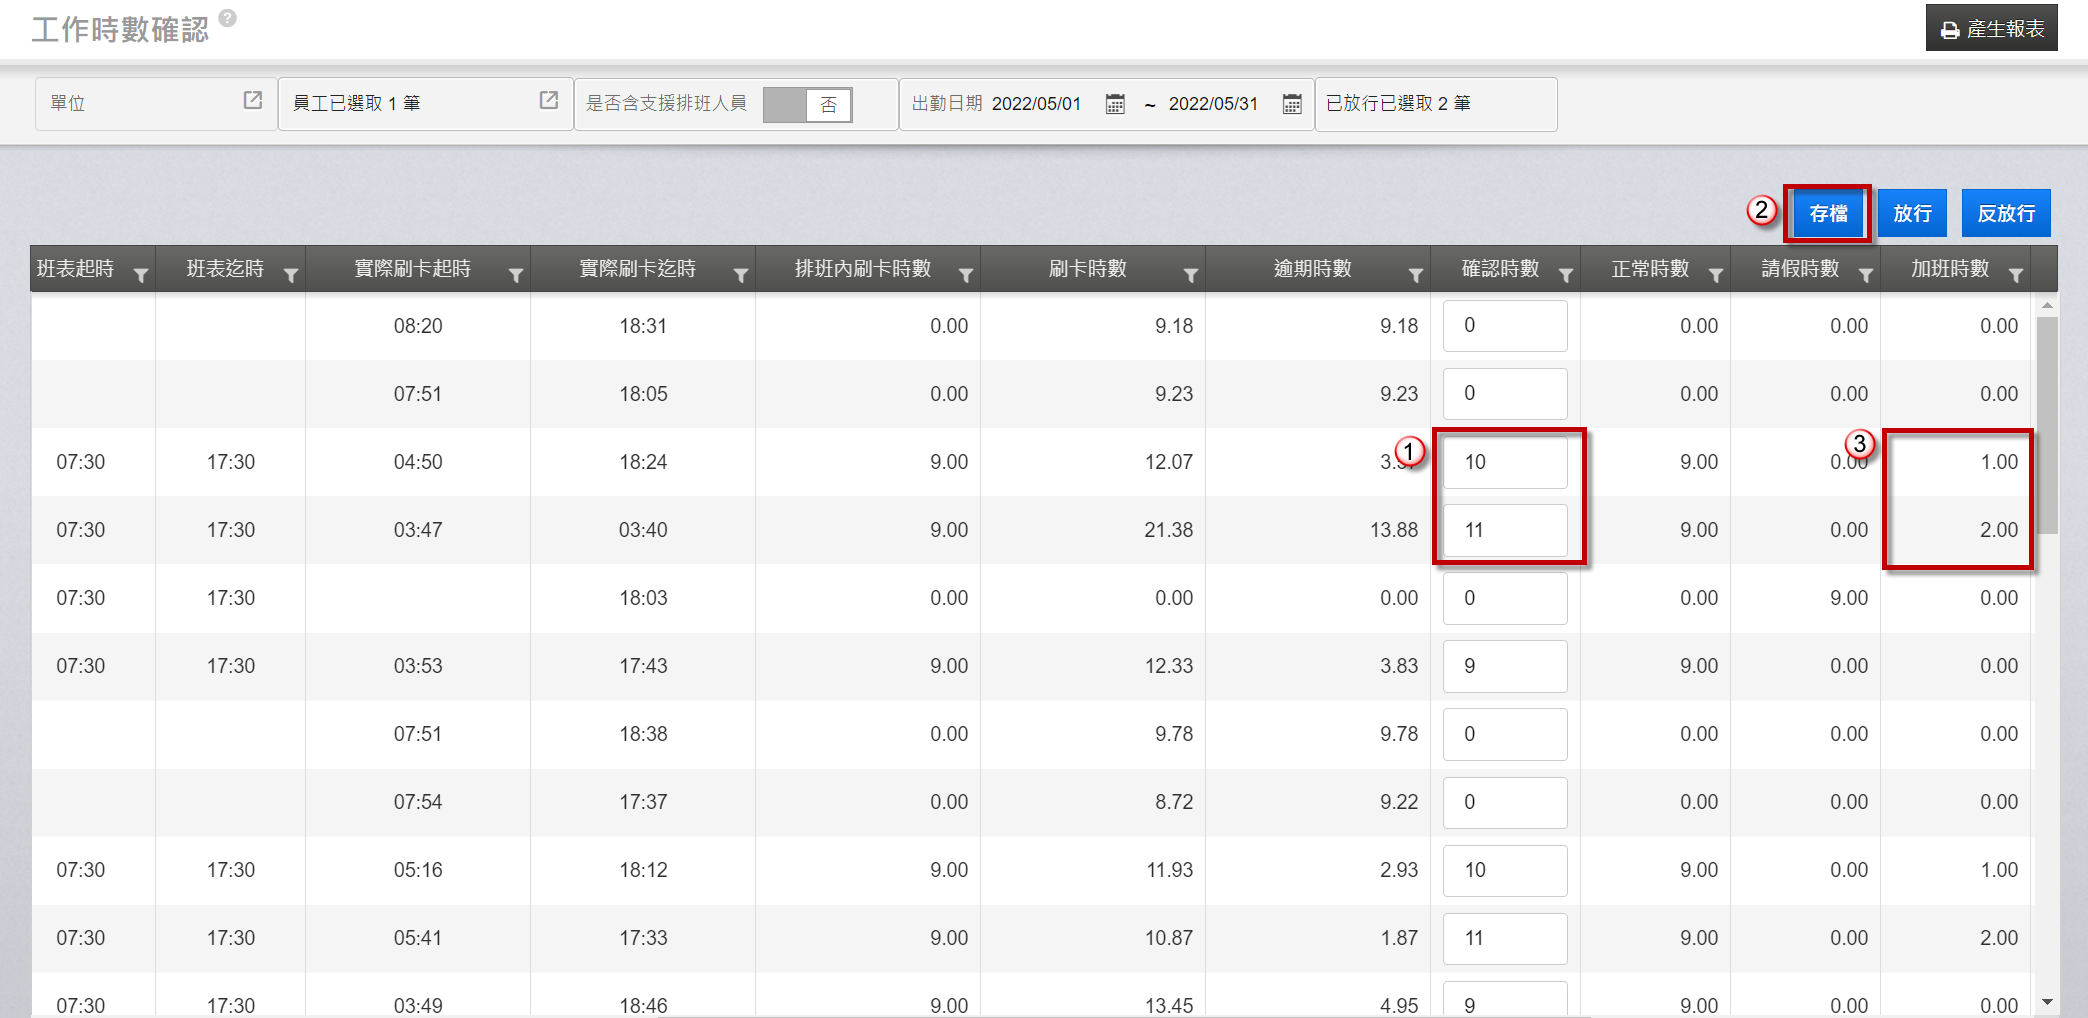Click the 存檔 save button

coord(1828,213)
